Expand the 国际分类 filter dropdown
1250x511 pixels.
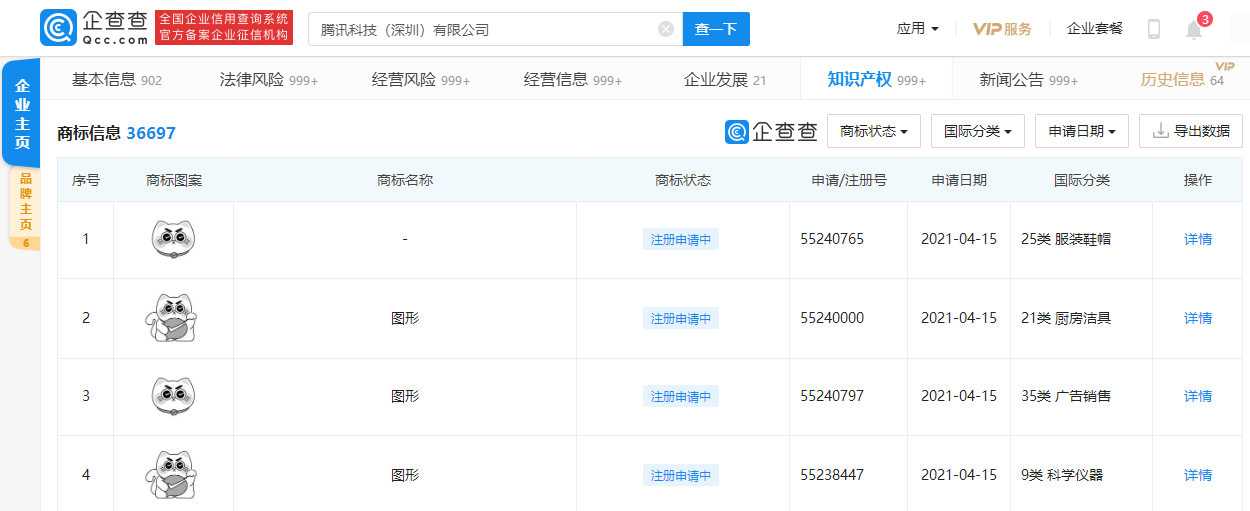click(977, 131)
